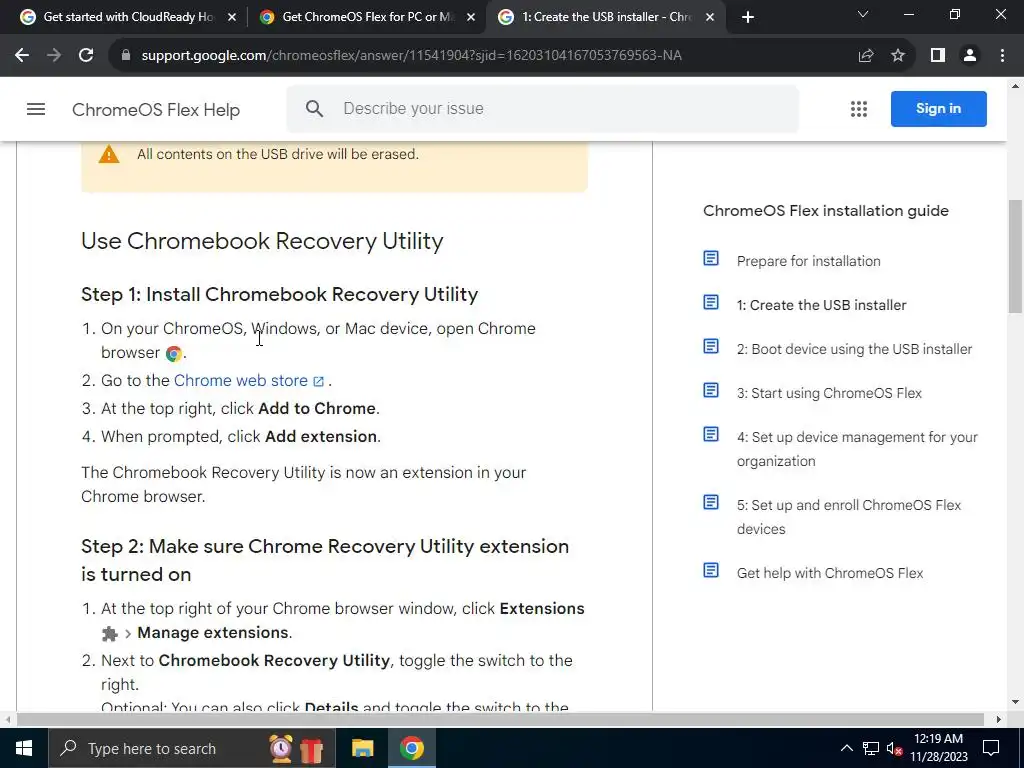This screenshot has height=768, width=1024.
Task: Click the search magnifier icon
Action: click(x=314, y=108)
